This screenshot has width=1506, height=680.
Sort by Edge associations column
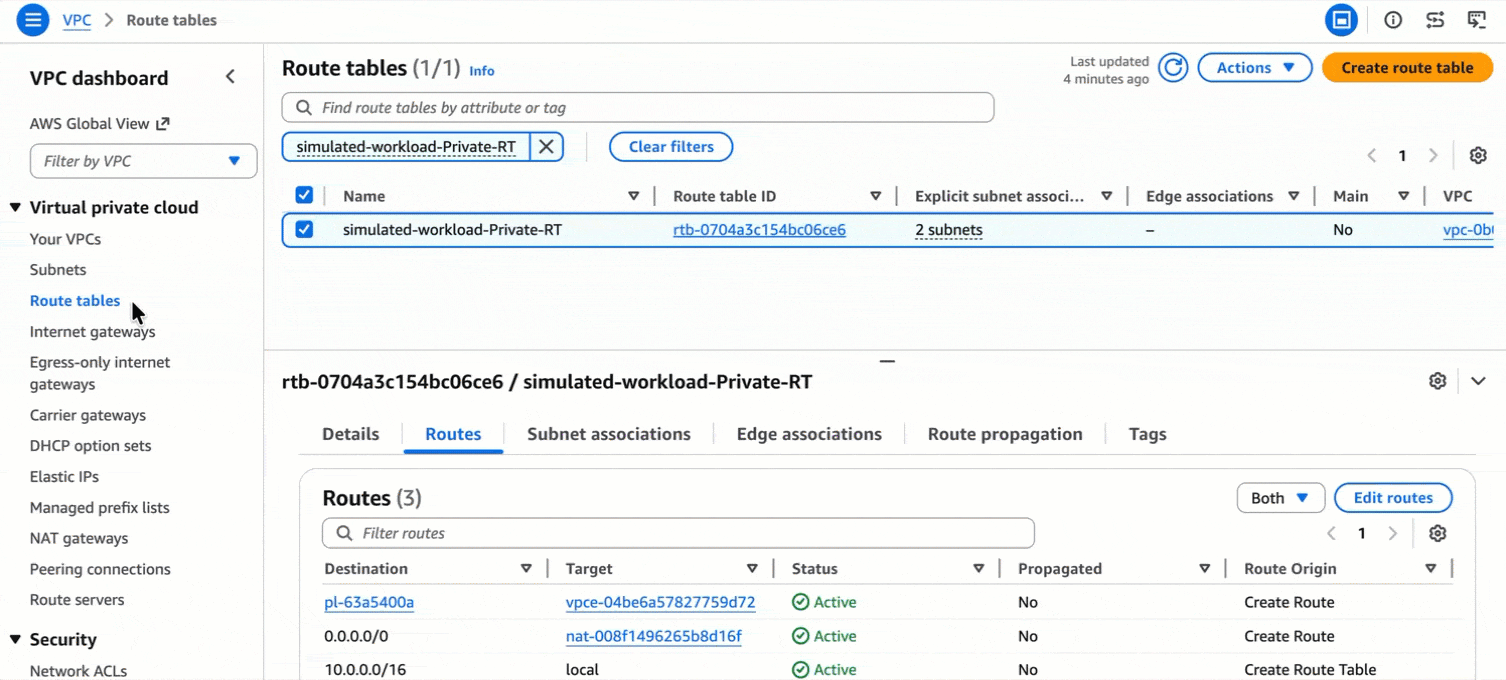pos(1293,196)
